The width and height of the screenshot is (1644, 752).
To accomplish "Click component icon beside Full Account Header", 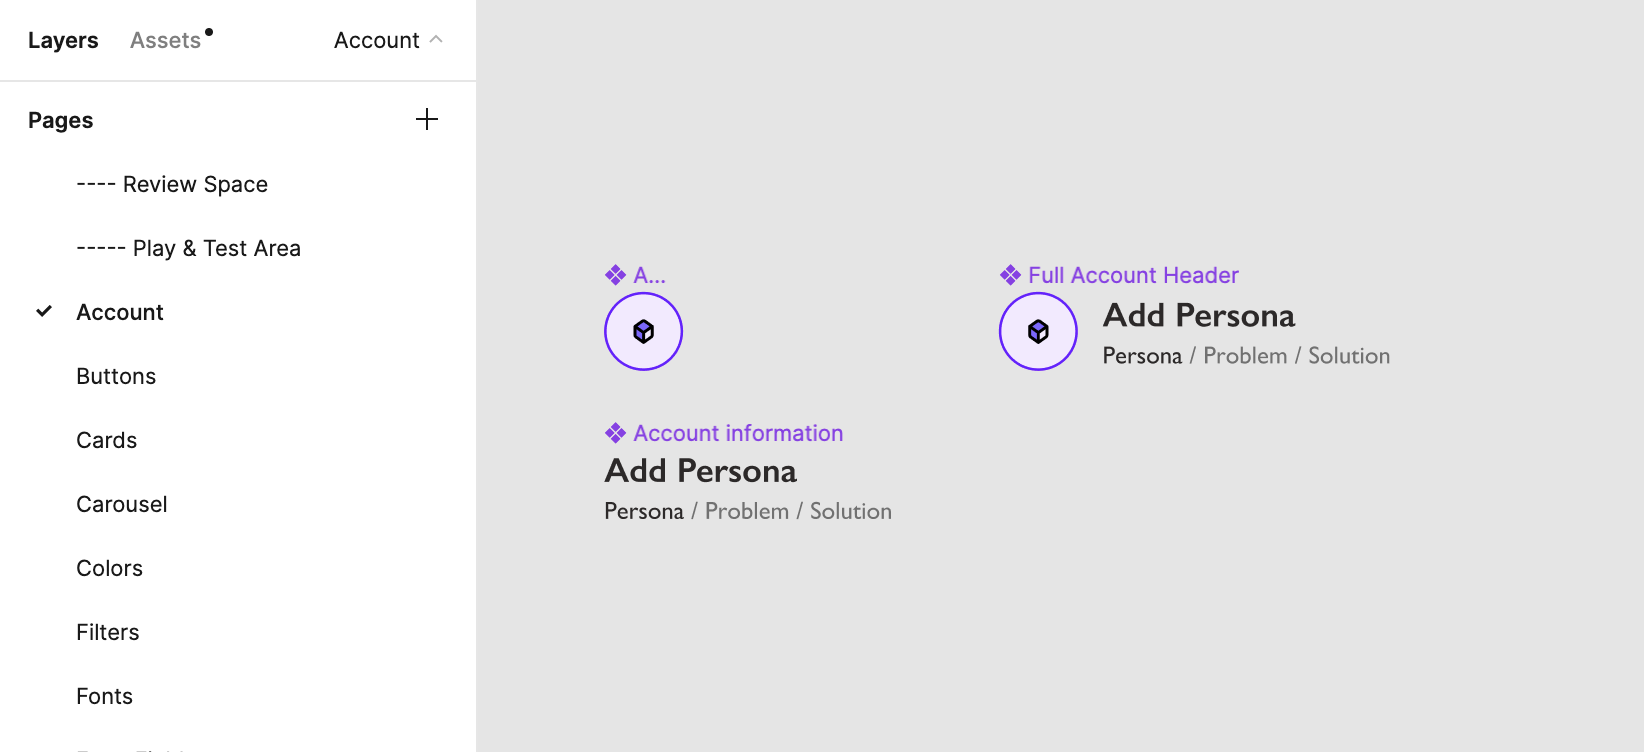I will tap(1010, 275).
